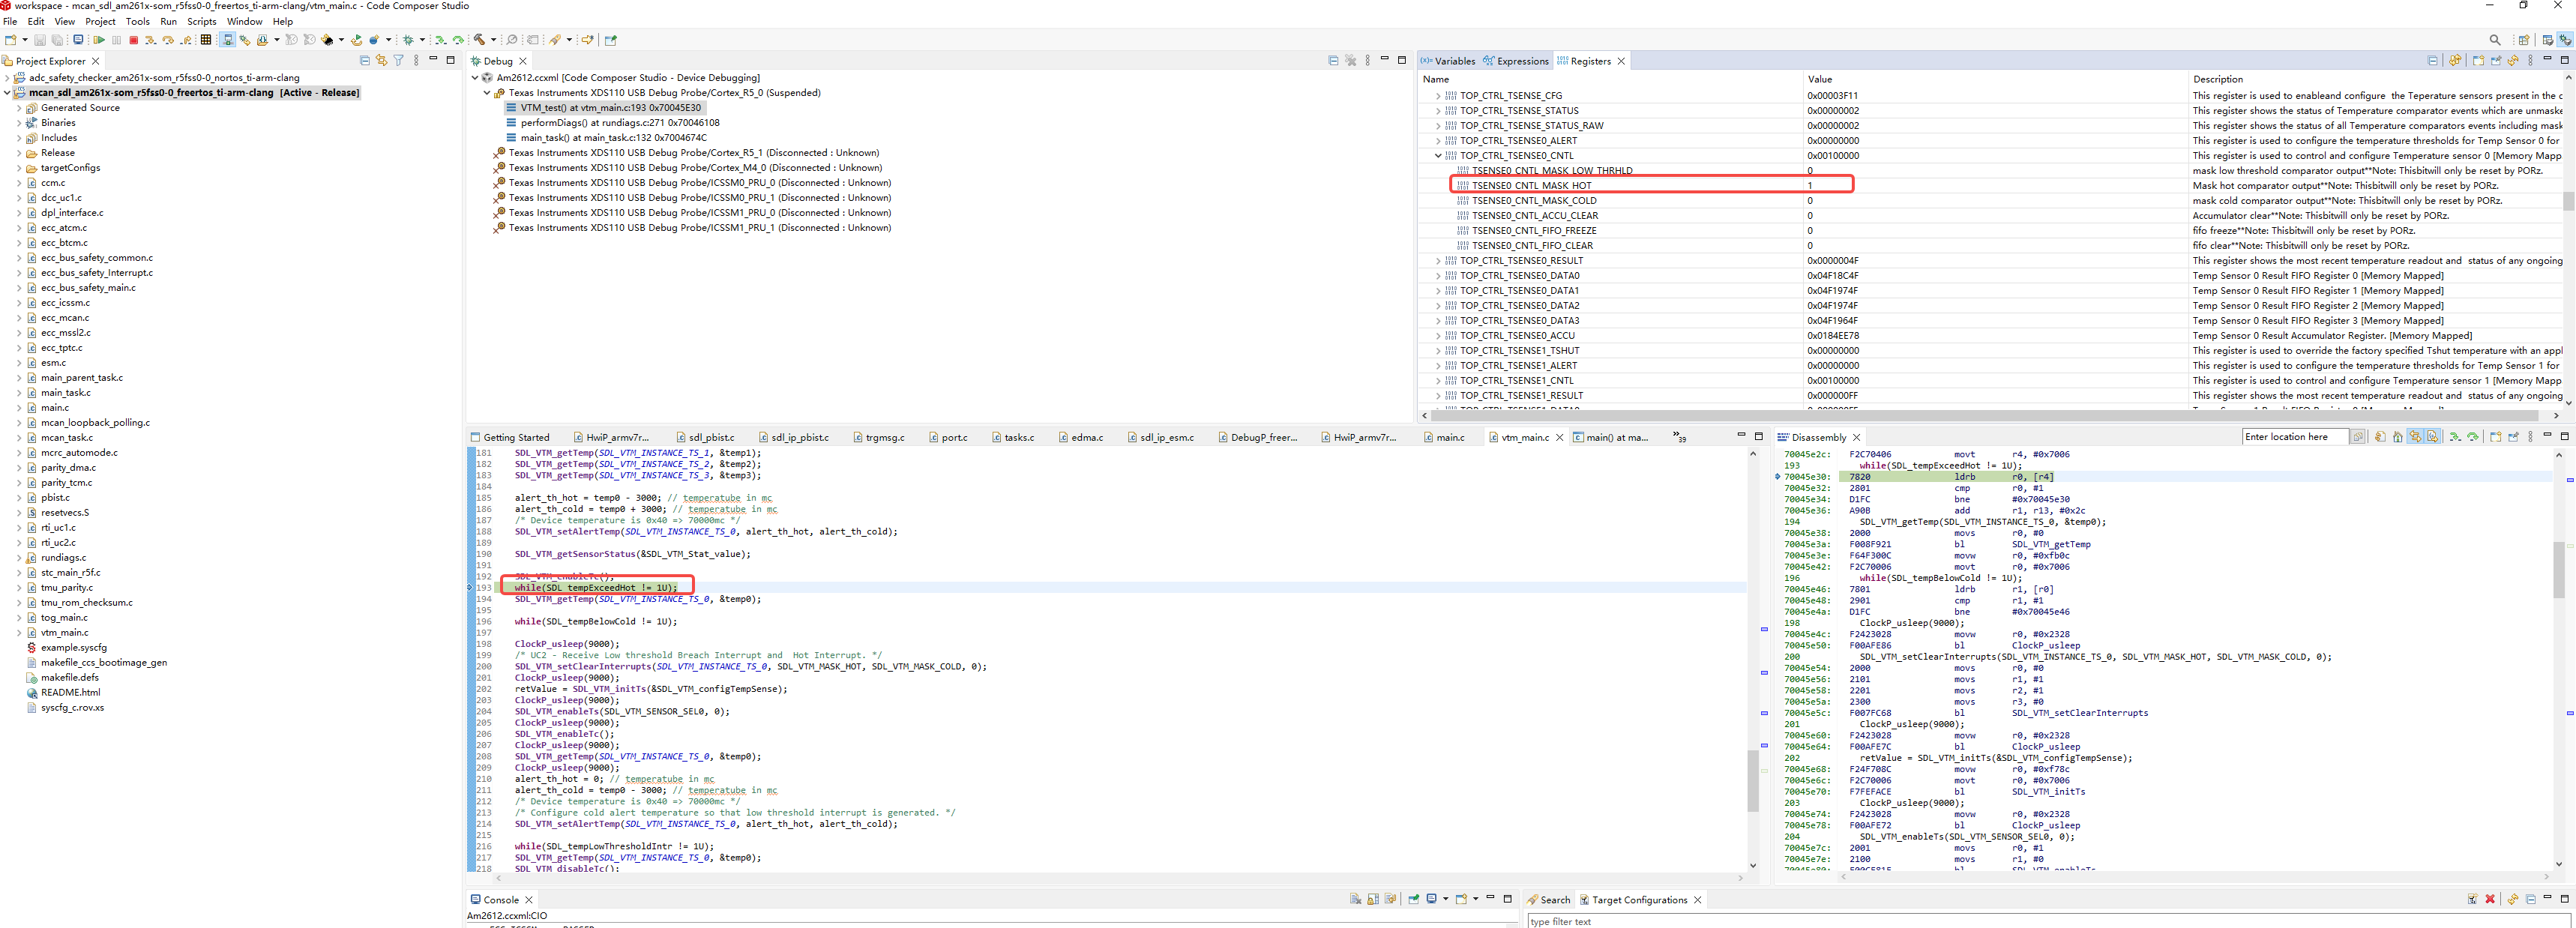Screen dimensions: 2576x928
Task: Toggle Link with Active Debug Context
Action: point(2415,437)
